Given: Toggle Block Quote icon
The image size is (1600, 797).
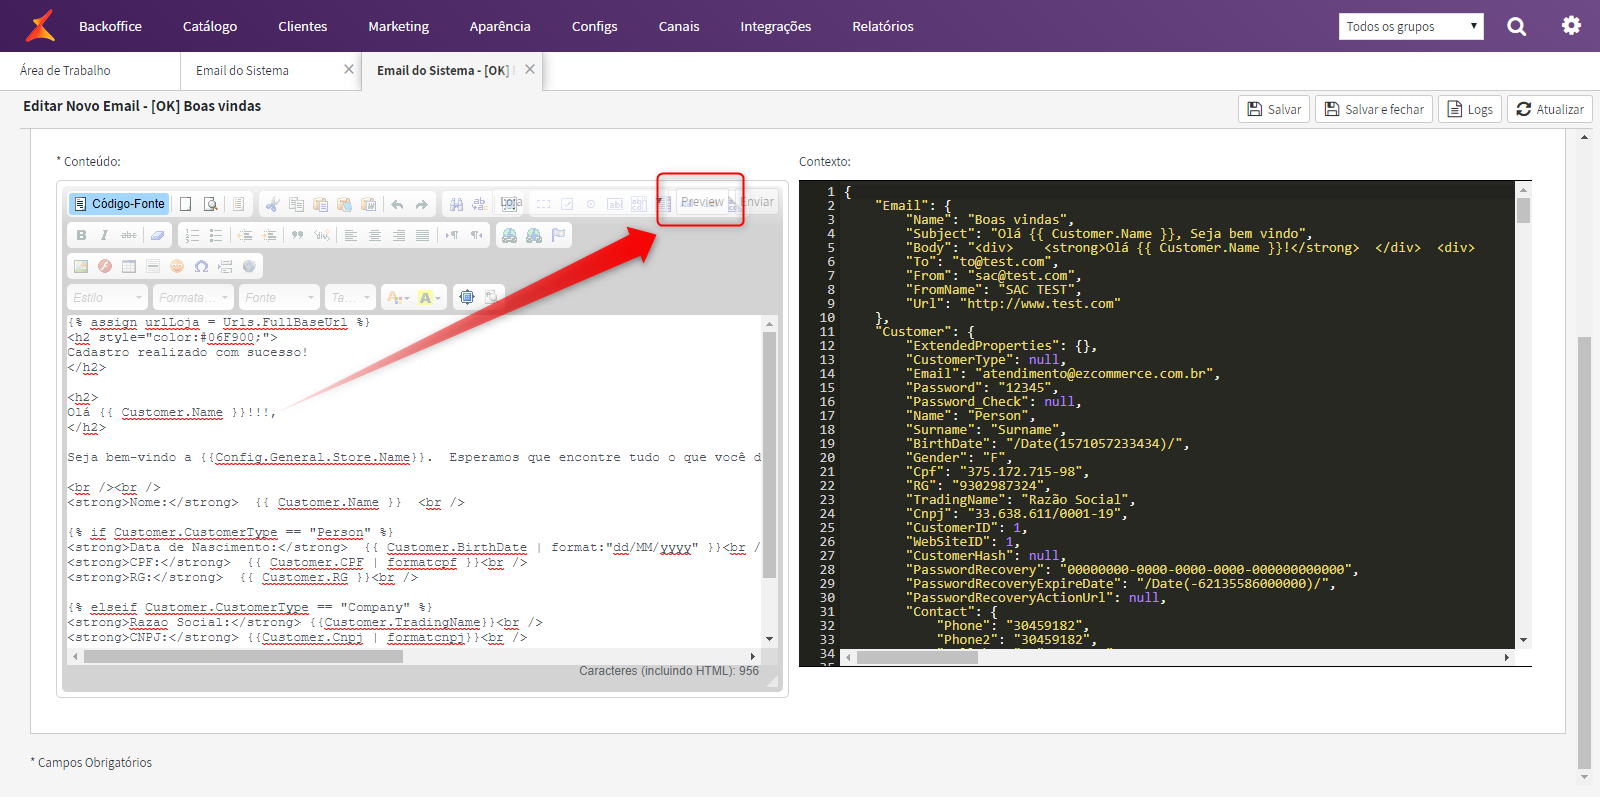Looking at the screenshot, I should coord(297,235).
